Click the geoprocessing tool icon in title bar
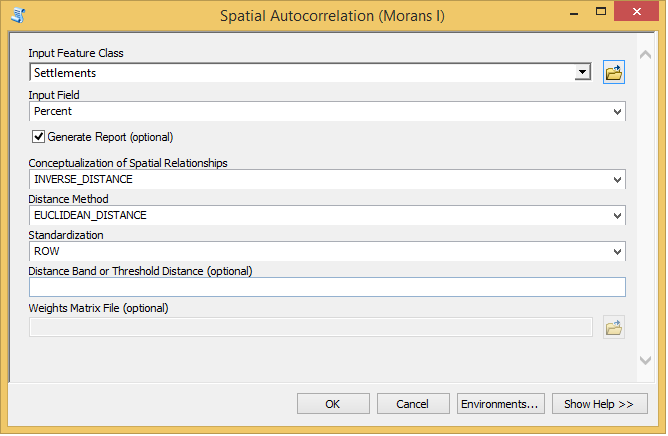This screenshot has height=436, width=668. tap(18, 15)
